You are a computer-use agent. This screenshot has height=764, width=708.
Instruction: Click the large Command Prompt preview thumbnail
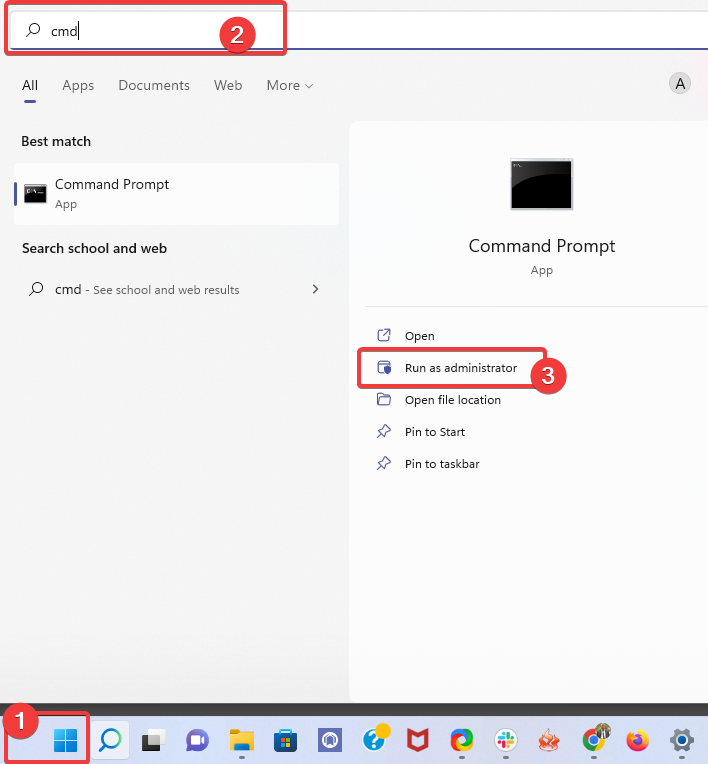[x=541, y=184]
